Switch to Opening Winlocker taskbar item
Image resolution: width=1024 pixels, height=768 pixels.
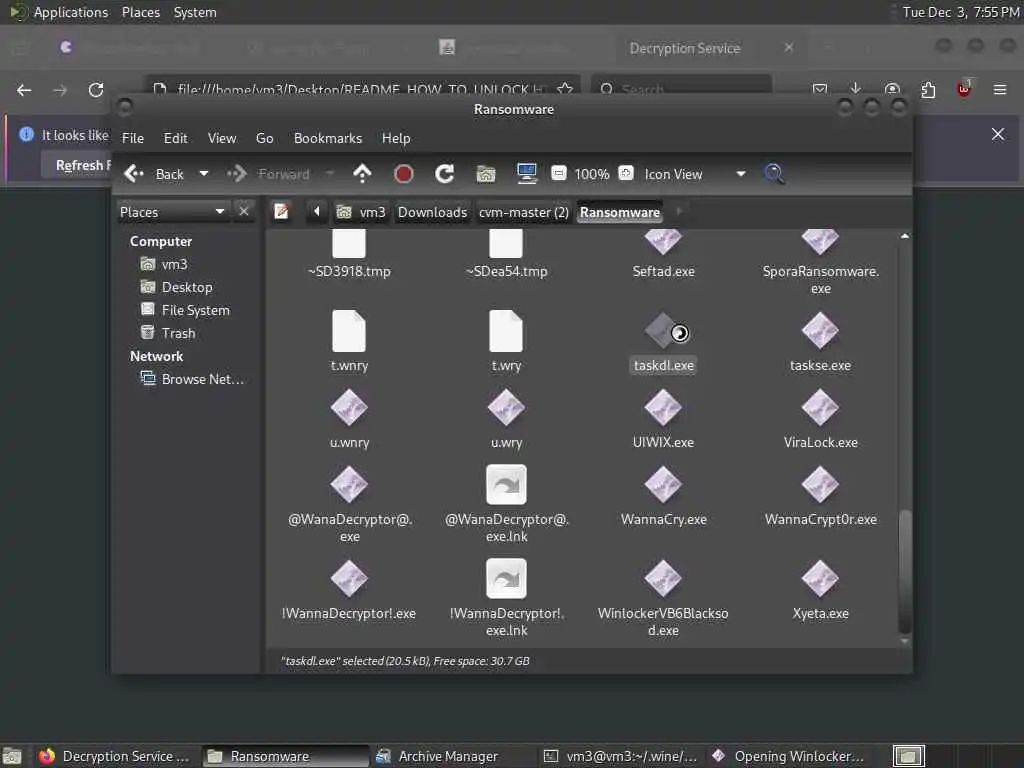coord(790,756)
